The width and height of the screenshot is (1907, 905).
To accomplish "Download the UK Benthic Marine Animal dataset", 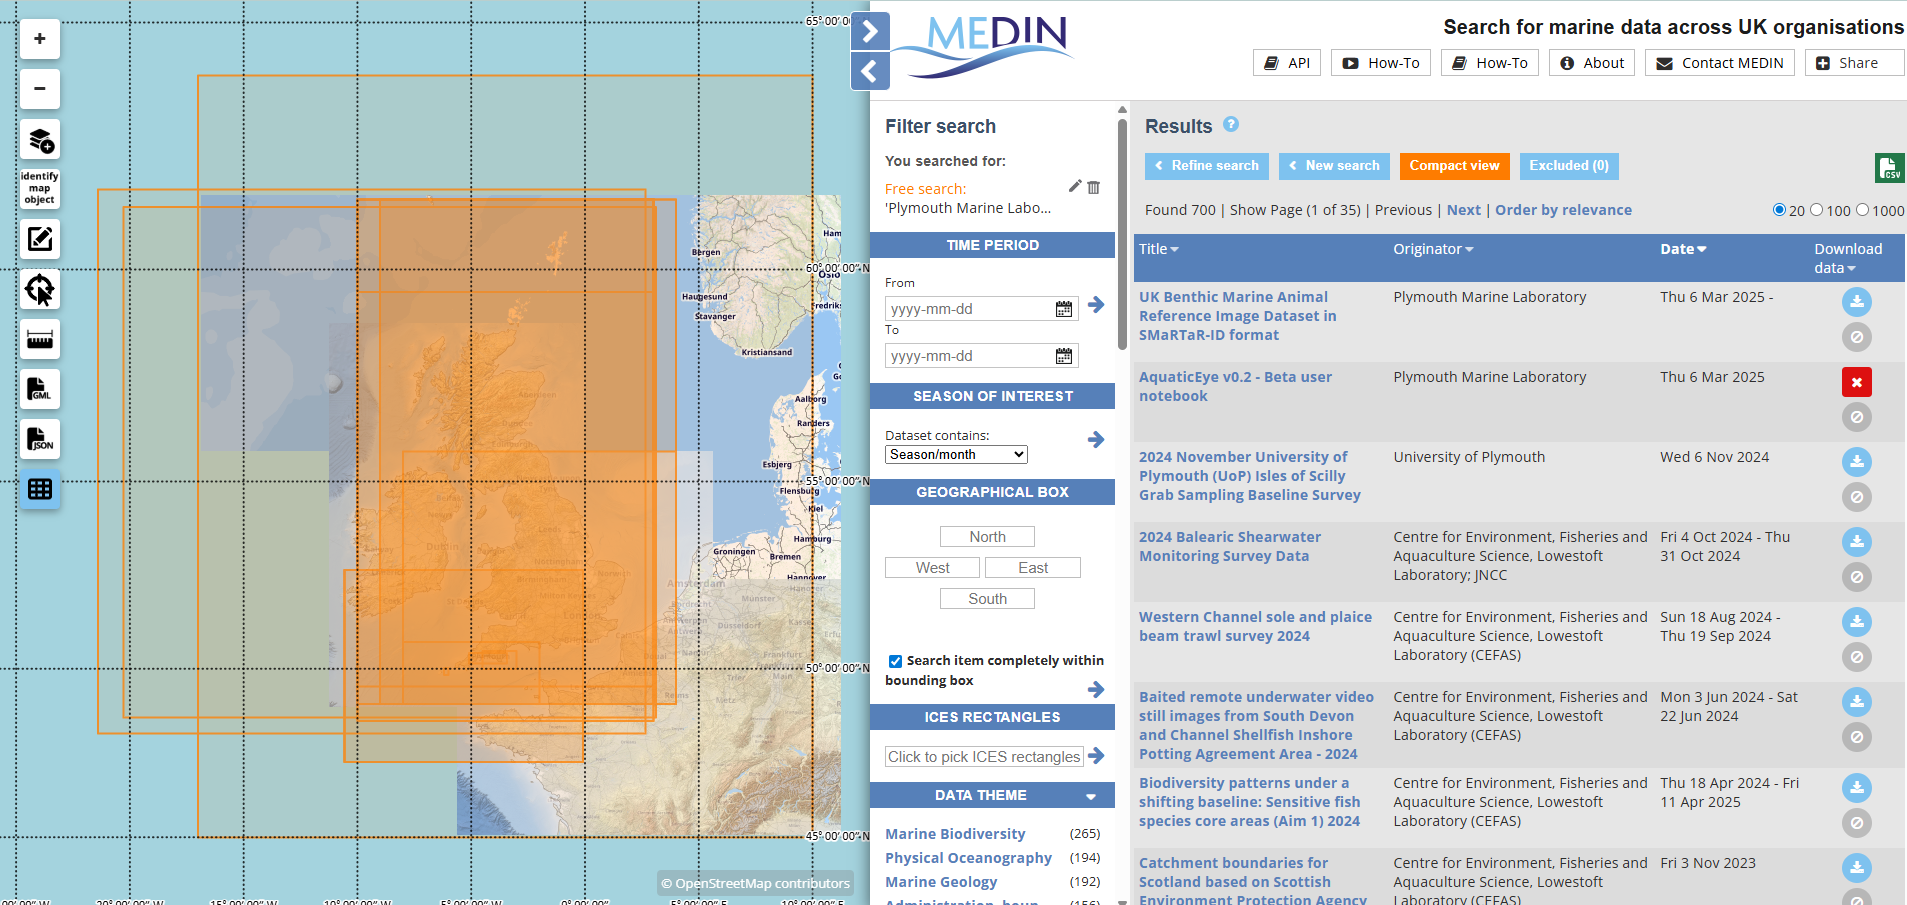I will 1857,302.
